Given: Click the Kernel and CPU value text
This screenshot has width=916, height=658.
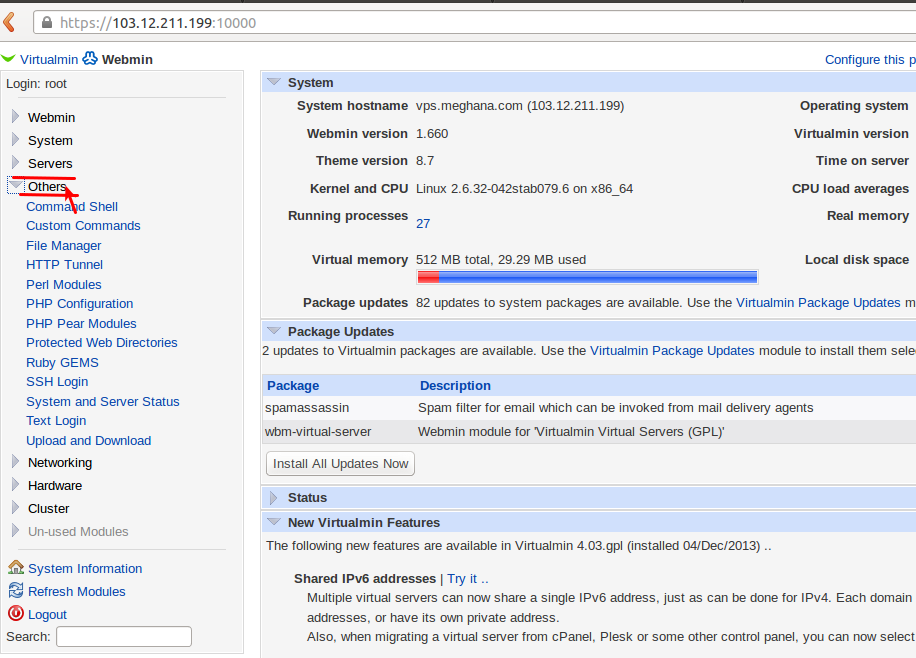Looking at the screenshot, I should click(524, 189).
